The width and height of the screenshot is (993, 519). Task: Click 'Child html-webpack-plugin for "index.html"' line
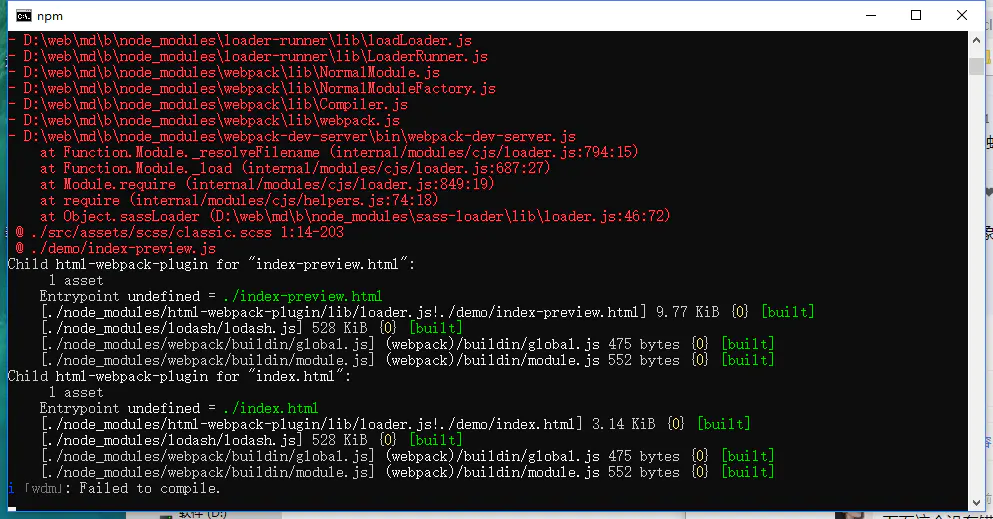click(179, 377)
